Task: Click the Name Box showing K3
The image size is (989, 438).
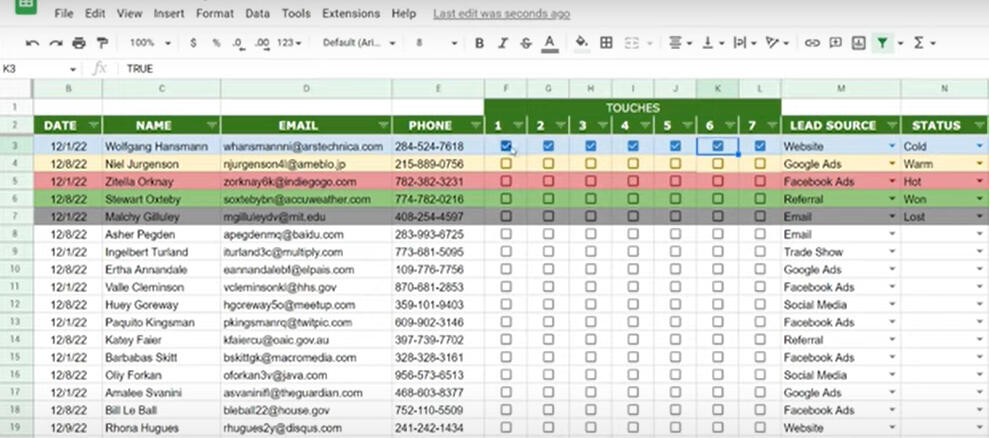Action: (38, 68)
